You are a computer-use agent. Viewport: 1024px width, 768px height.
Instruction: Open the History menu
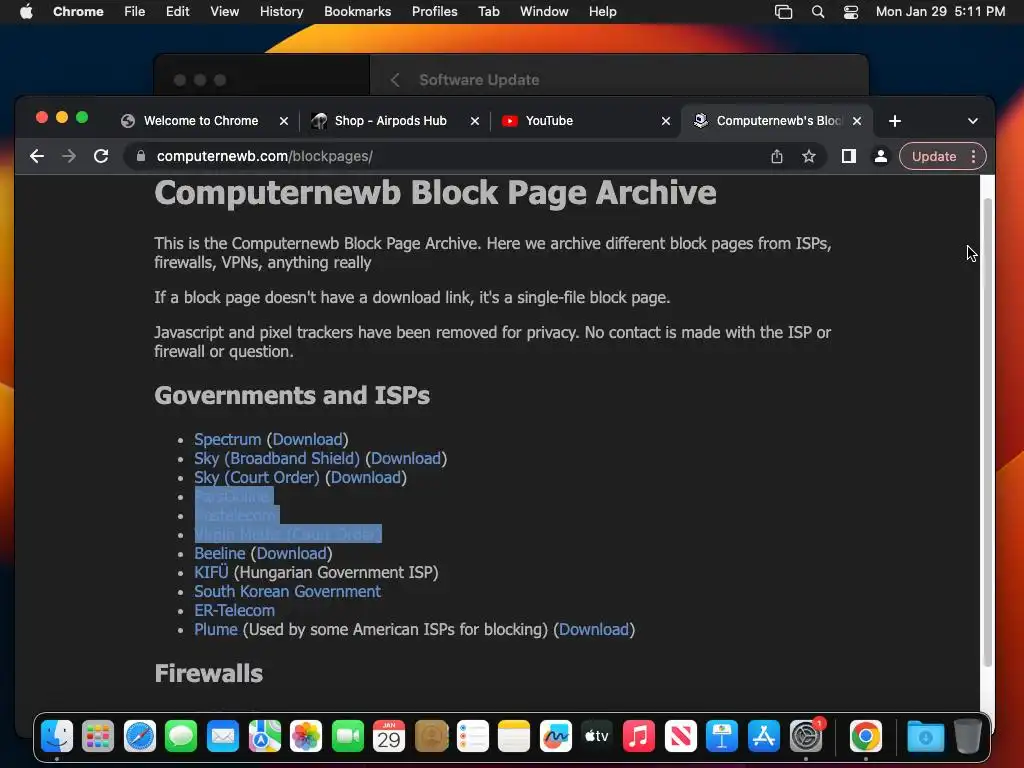coord(281,12)
